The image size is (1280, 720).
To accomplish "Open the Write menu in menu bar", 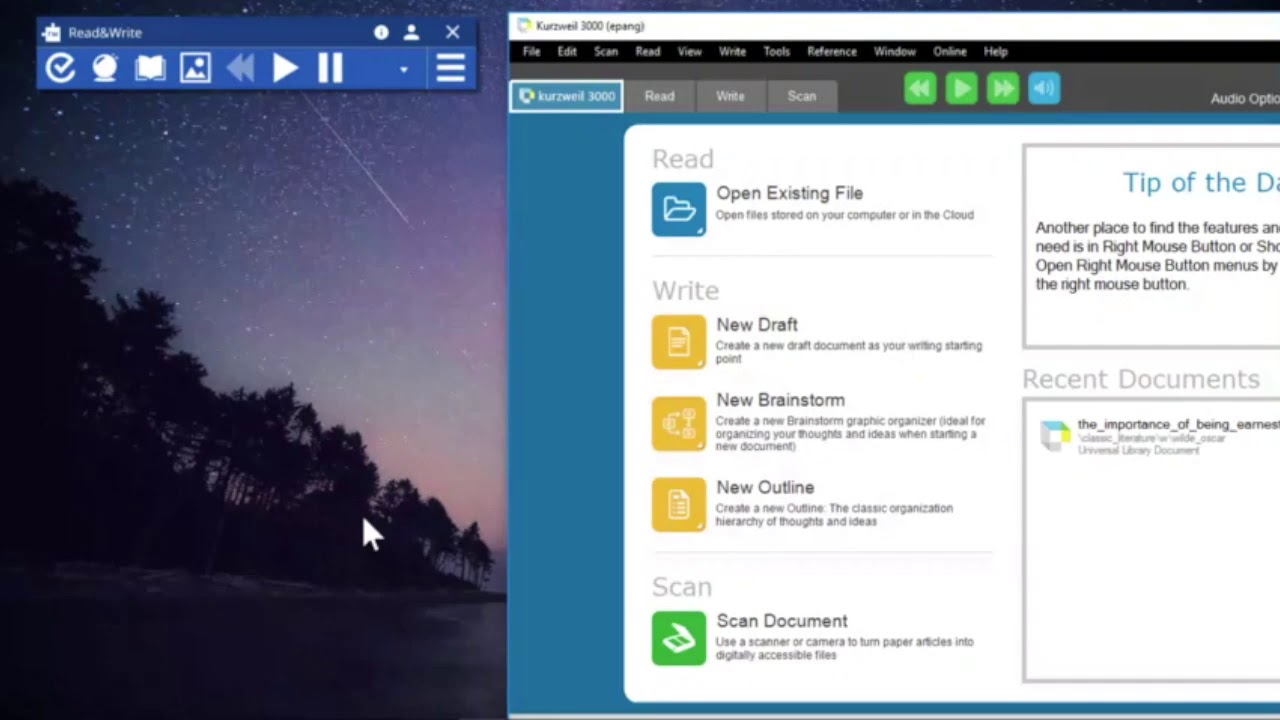I will (x=732, y=51).
